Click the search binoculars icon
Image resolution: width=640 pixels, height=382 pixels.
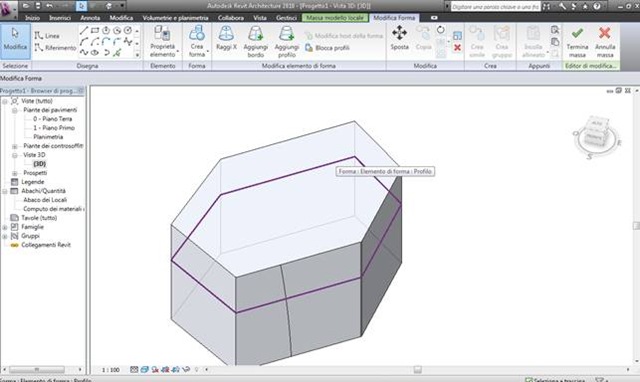pos(546,6)
